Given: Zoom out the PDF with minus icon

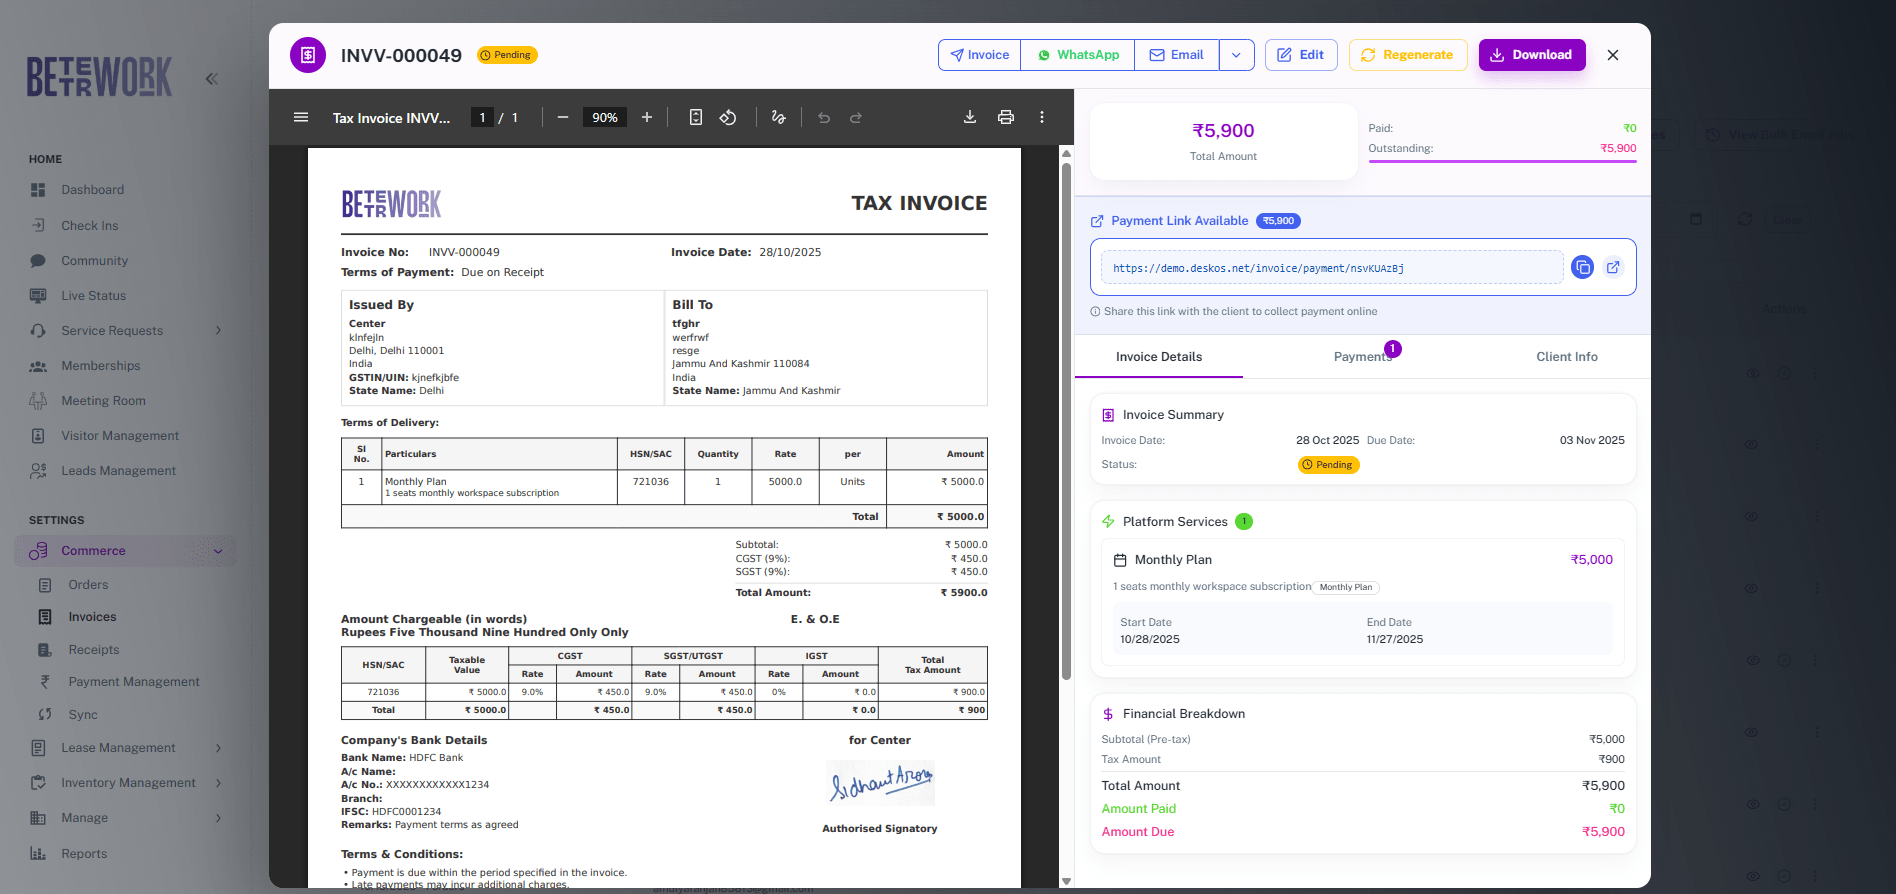Looking at the screenshot, I should tap(563, 117).
